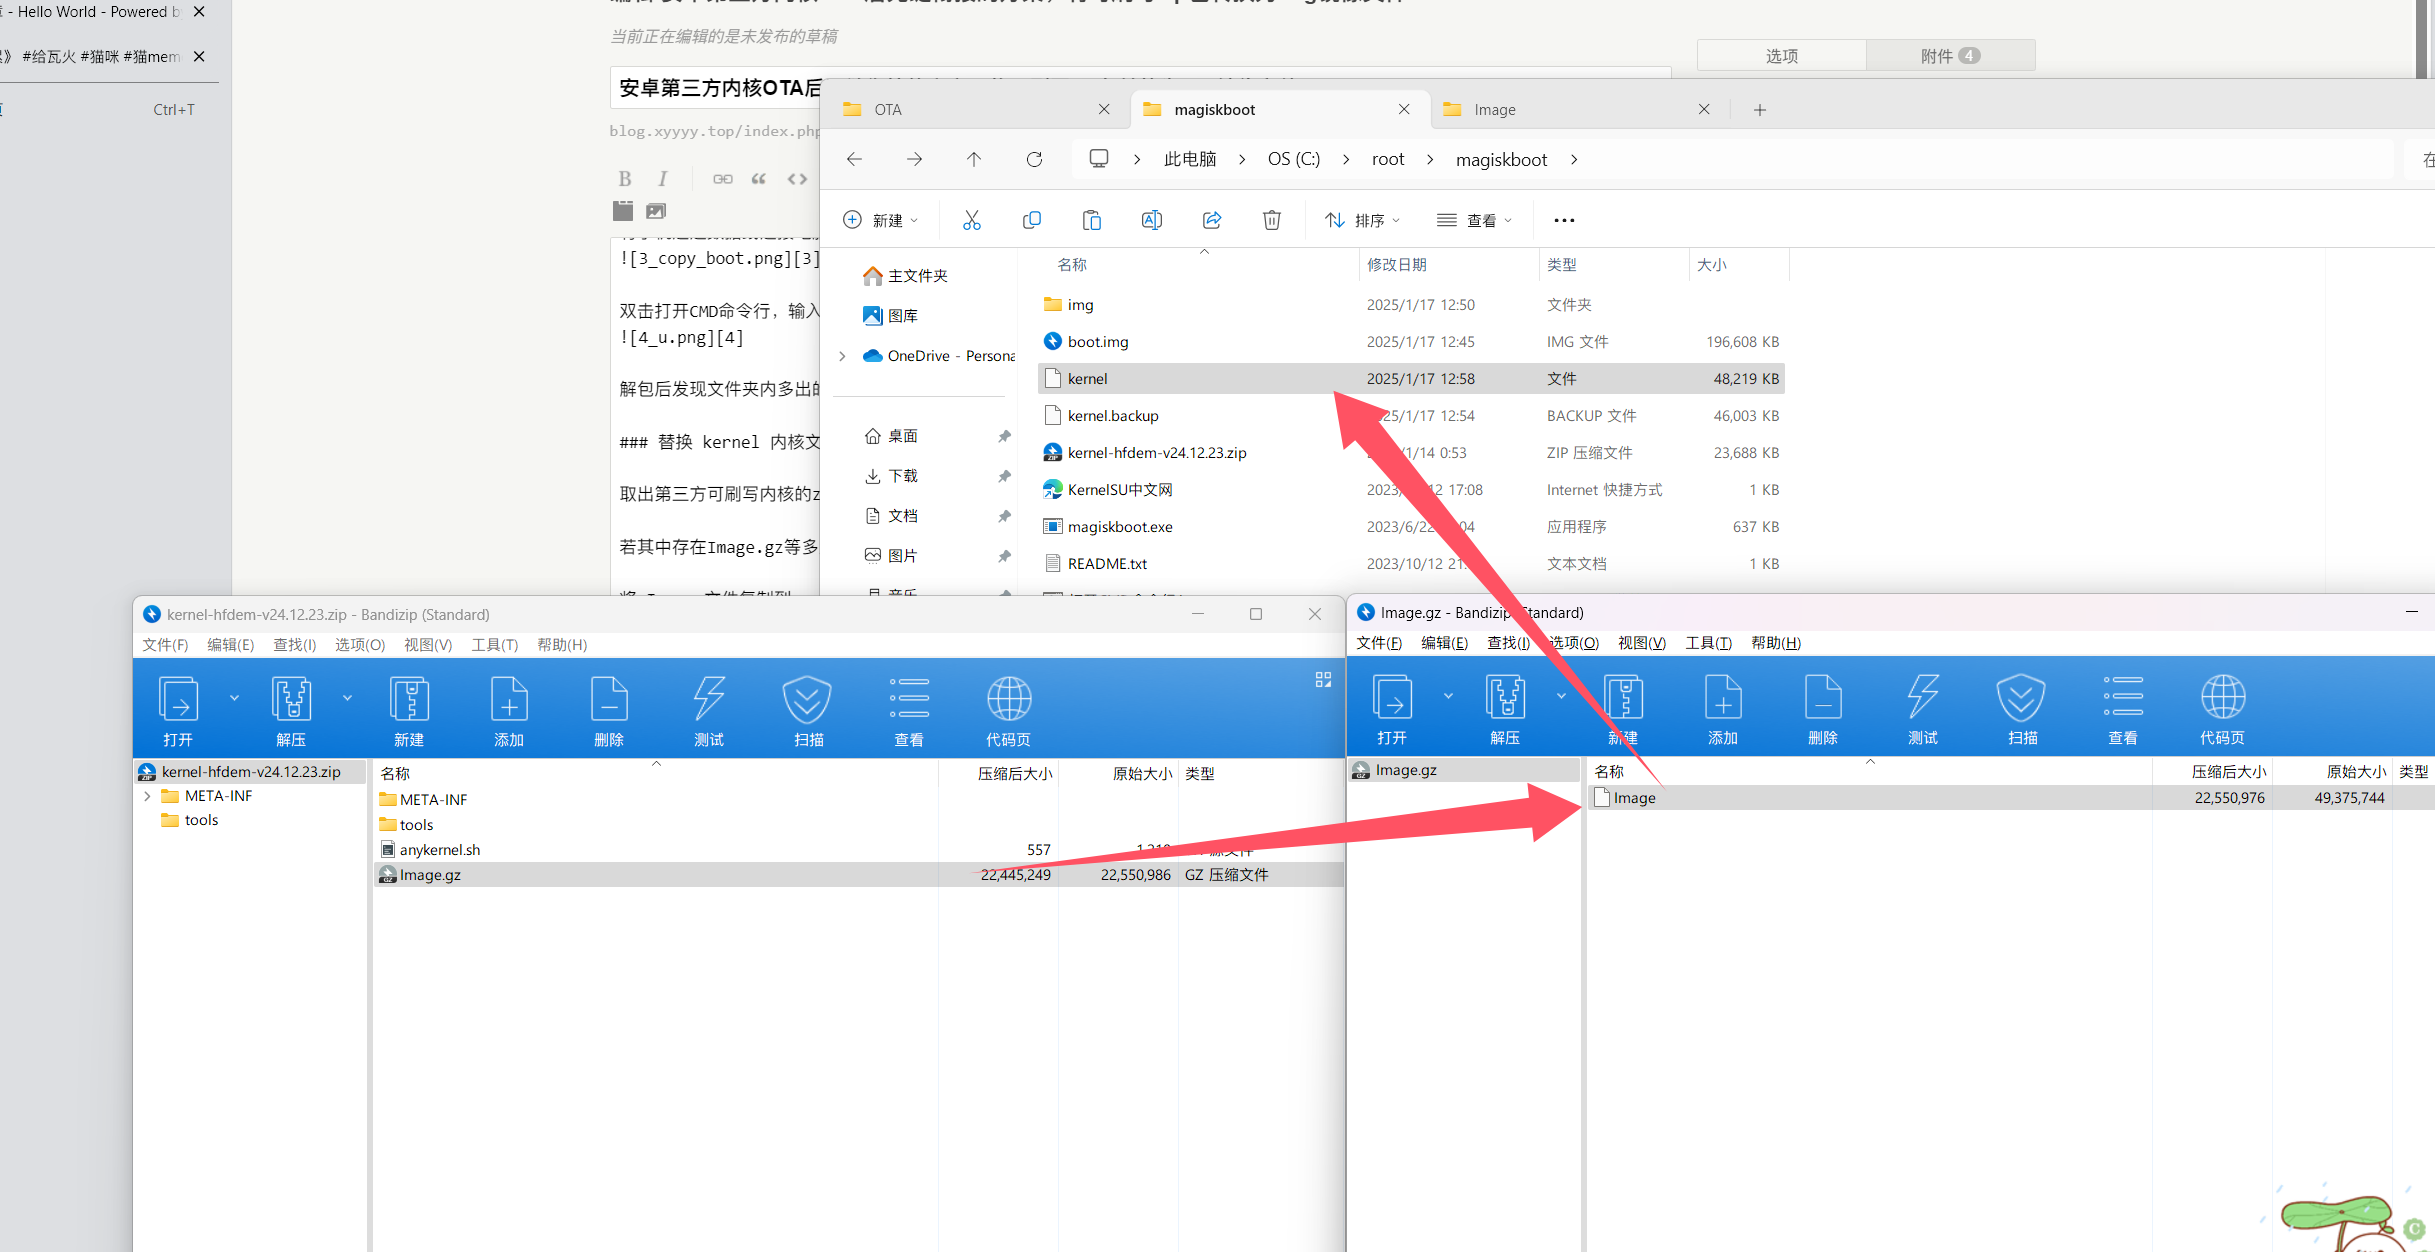Select kernel-hfdem-v24.12.23.zip file in Explorer
The image size is (2435, 1252).
tap(1412, 453)
